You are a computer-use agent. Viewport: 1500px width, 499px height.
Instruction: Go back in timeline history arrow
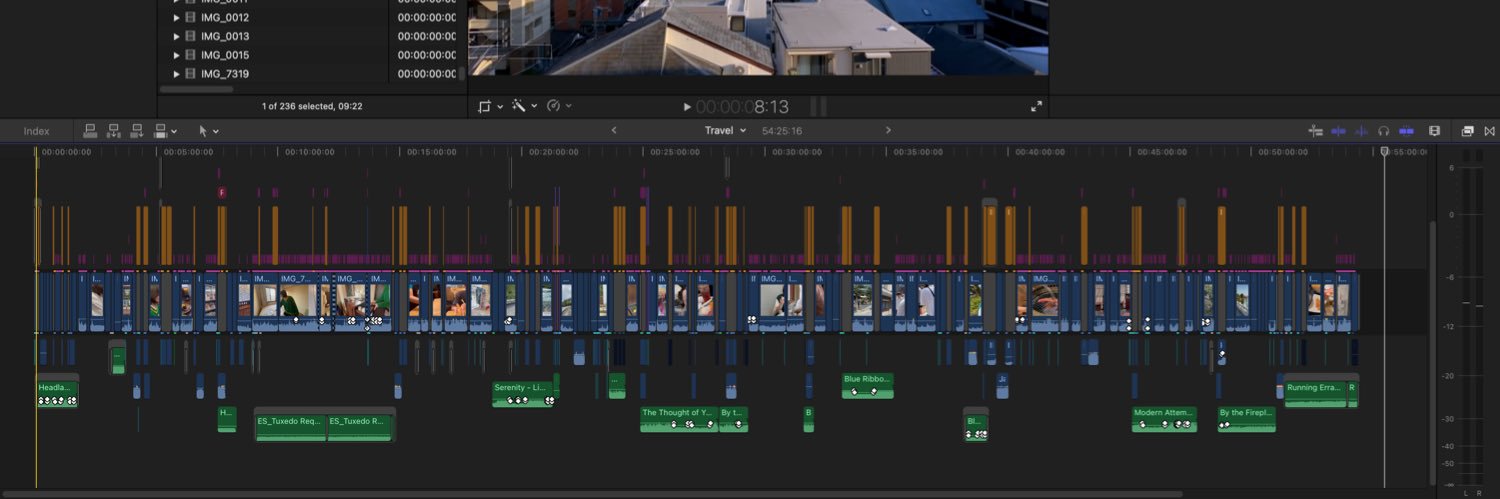click(x=614, y=130)
